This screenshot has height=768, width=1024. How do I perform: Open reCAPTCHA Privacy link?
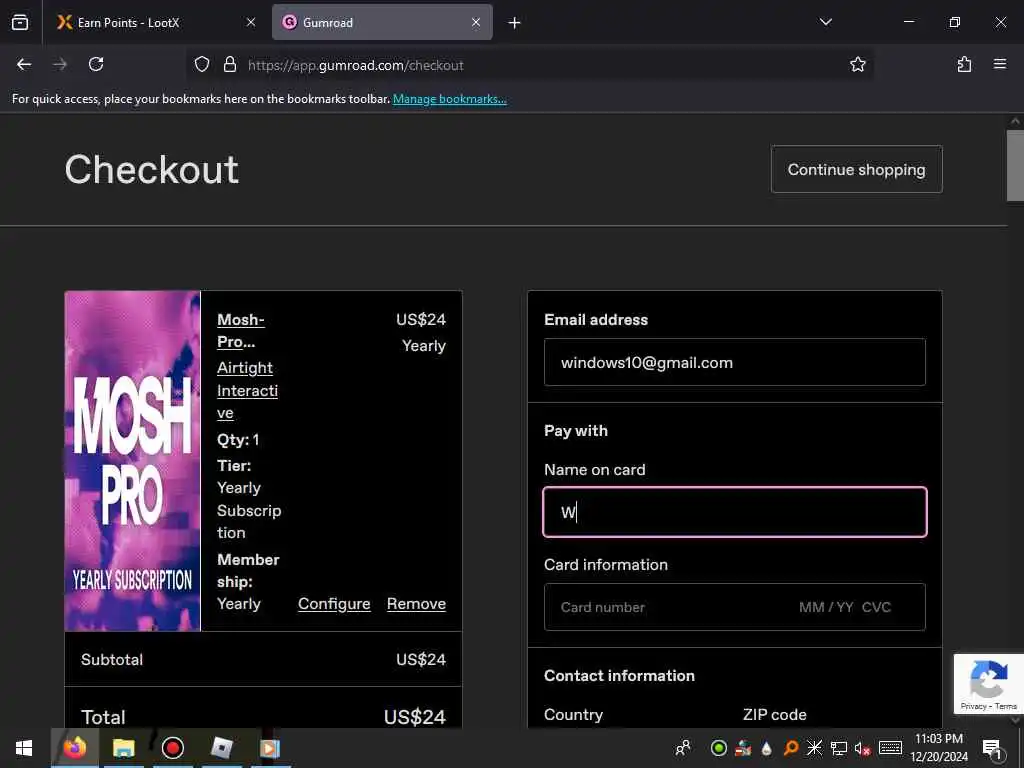click(x=973, y=706)
